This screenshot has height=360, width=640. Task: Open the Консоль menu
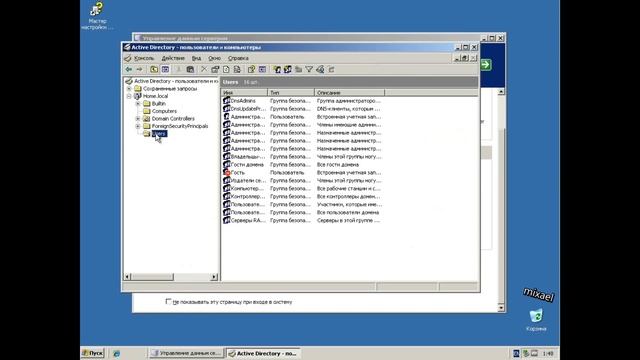pos(144,58)
